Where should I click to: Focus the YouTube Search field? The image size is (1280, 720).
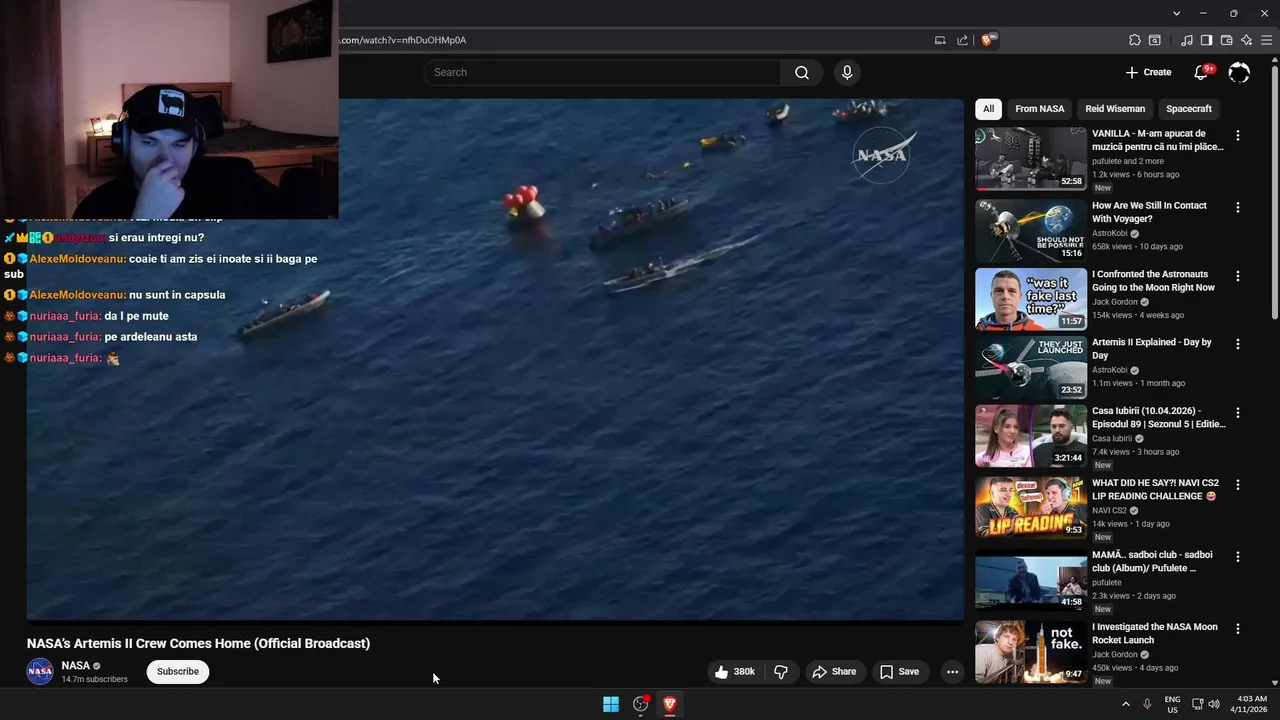click(x=602, y=72)
